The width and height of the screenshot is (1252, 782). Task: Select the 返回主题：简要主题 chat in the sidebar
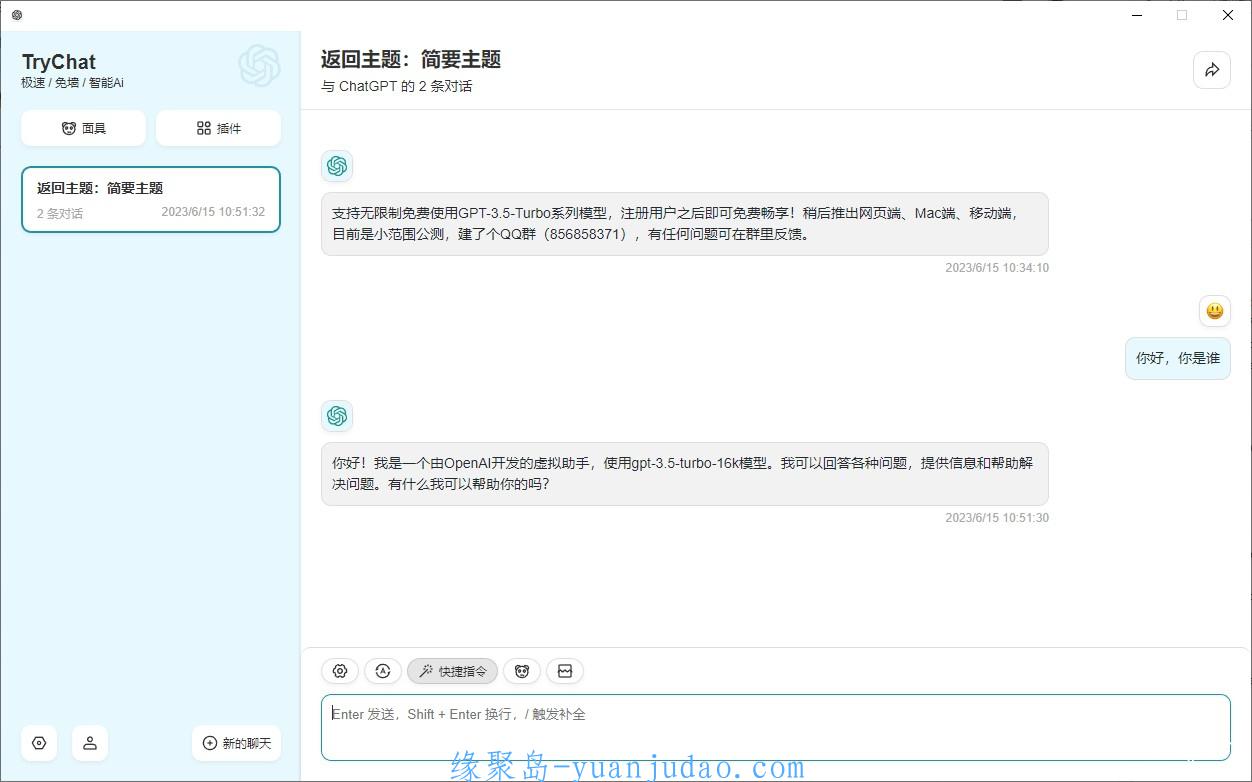[x=151, y=200]
